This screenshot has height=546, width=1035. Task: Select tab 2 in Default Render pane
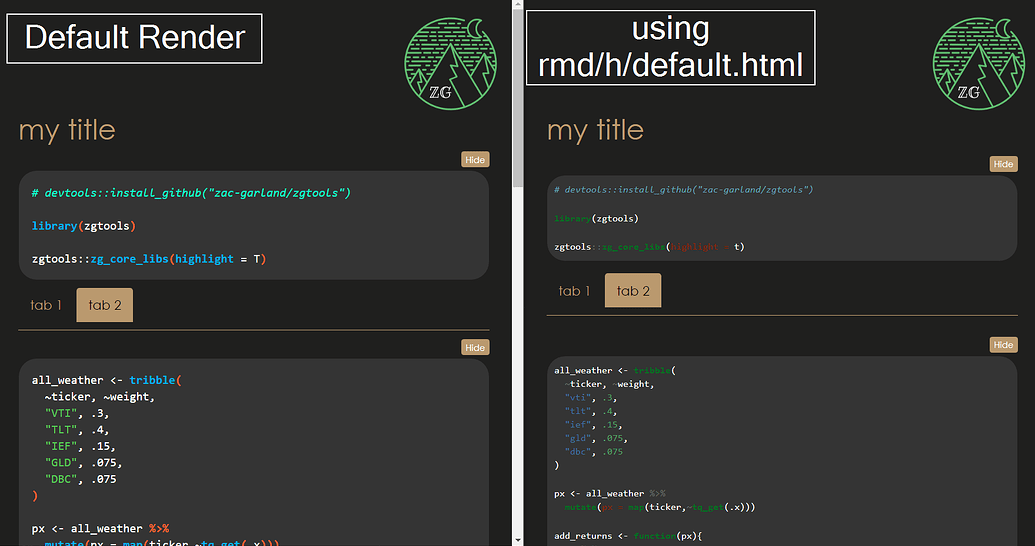[105, 305]
